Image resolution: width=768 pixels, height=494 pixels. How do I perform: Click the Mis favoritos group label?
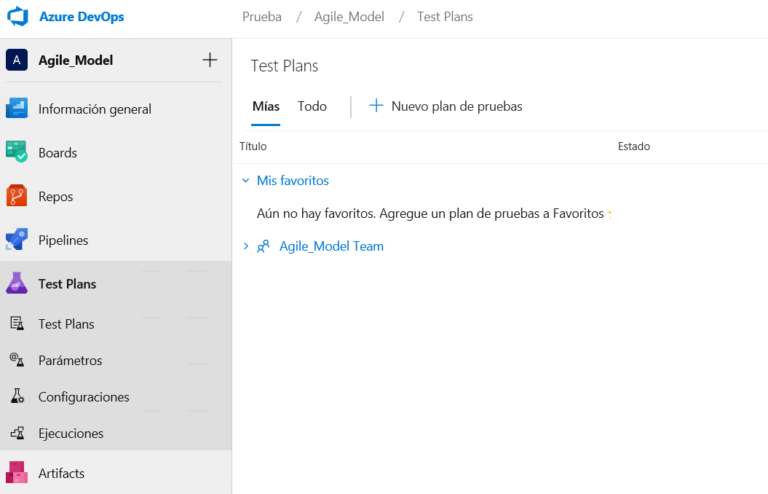(x=293, y=181)
